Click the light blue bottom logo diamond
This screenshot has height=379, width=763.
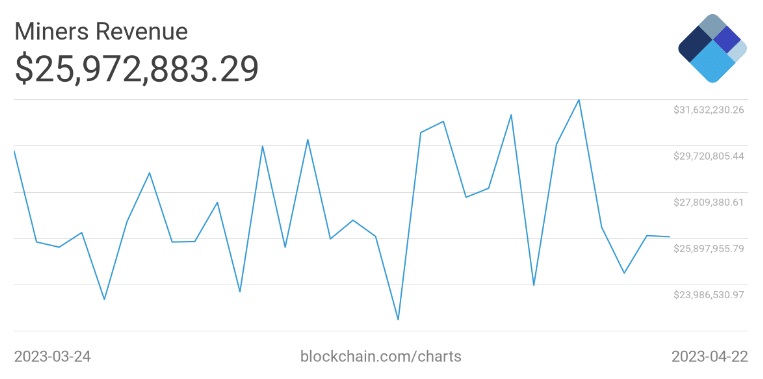click(712, 63)
